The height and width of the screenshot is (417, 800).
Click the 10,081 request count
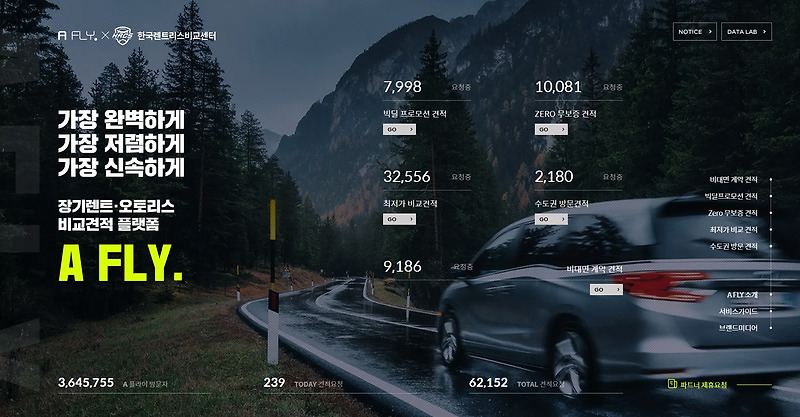pyautogui.click(x=558, y=86)
